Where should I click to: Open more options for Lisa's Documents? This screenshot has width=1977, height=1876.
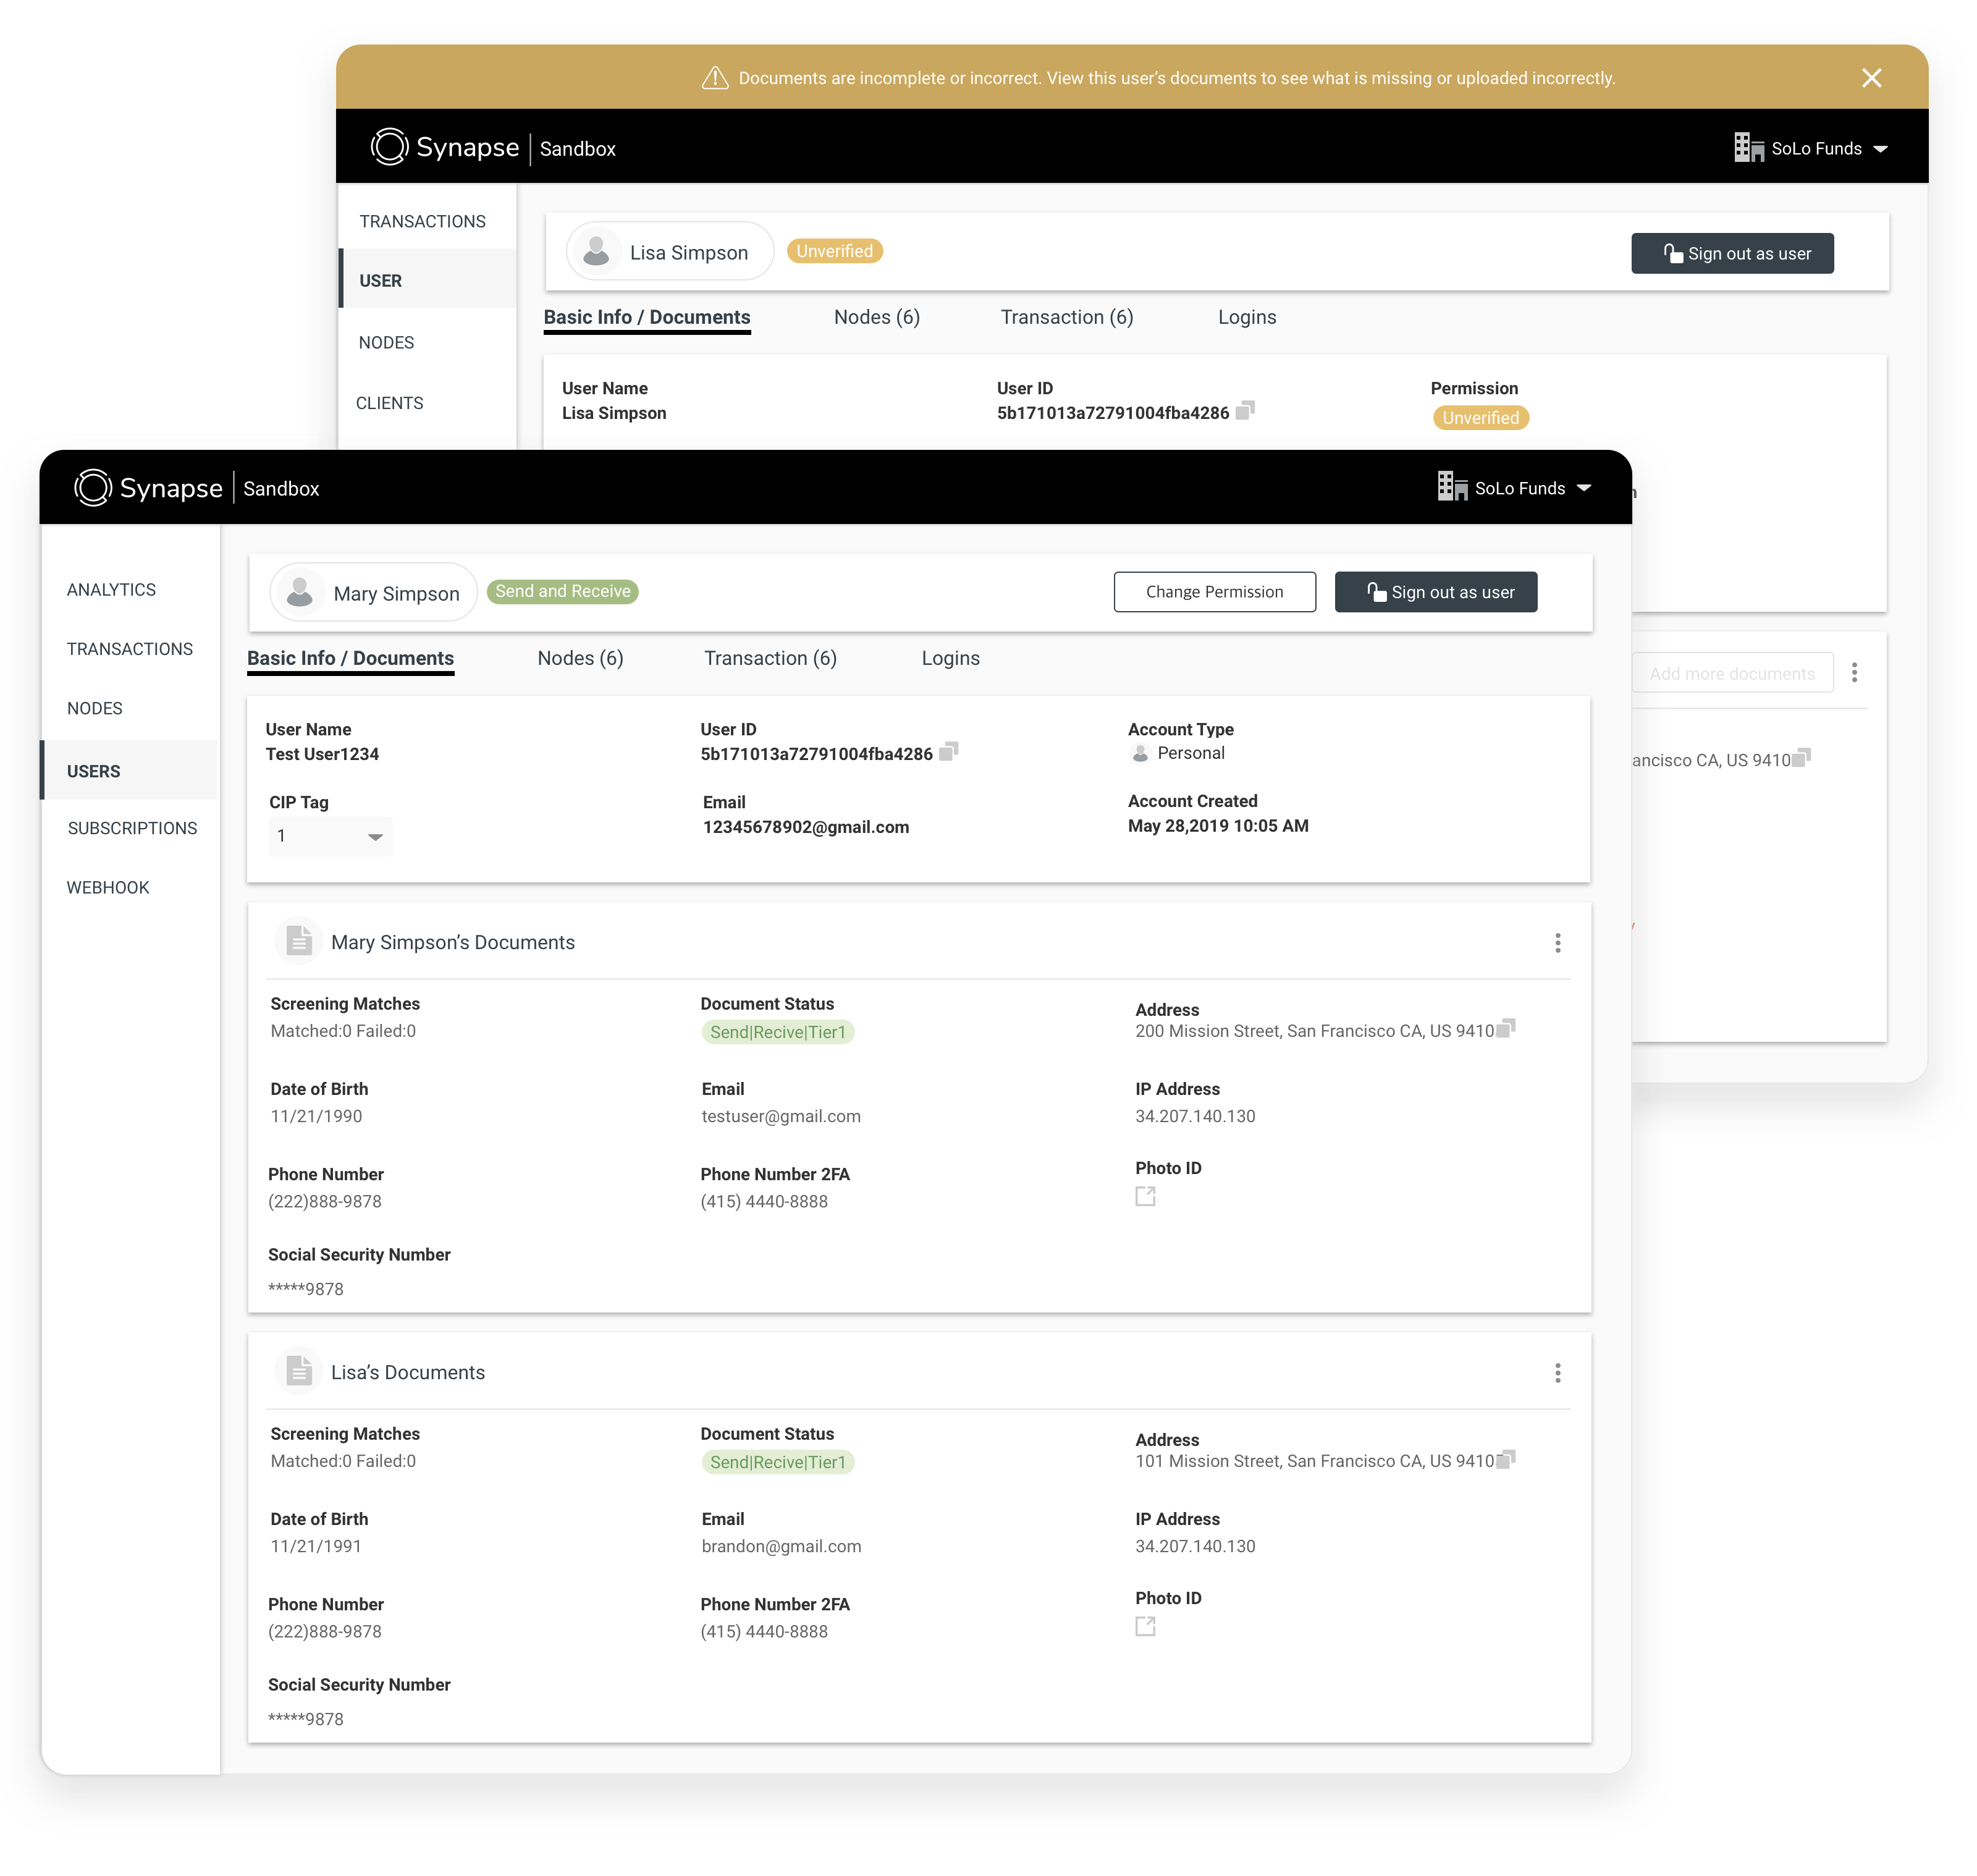pos(1557,1373)
